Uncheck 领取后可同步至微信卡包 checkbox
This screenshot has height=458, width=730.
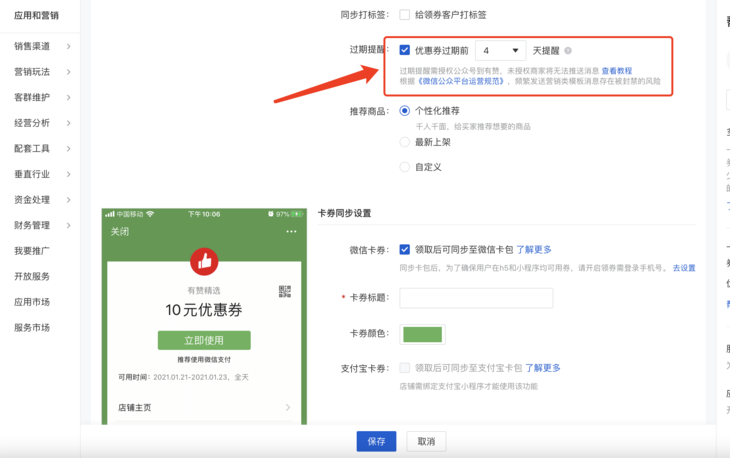point(405,249)
